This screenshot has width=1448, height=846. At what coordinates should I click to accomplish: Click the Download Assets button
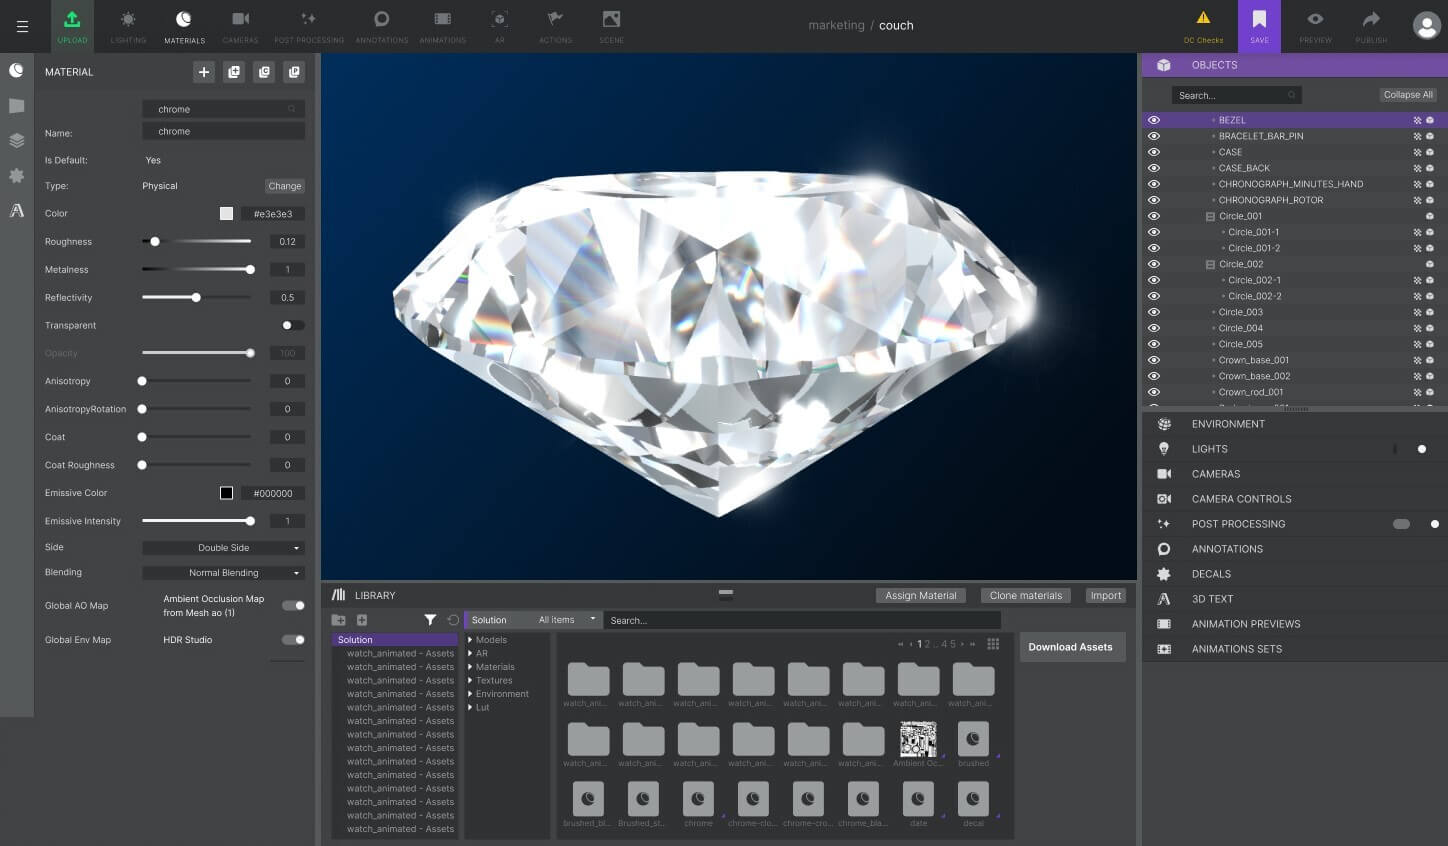click(x=1070, y=647)
